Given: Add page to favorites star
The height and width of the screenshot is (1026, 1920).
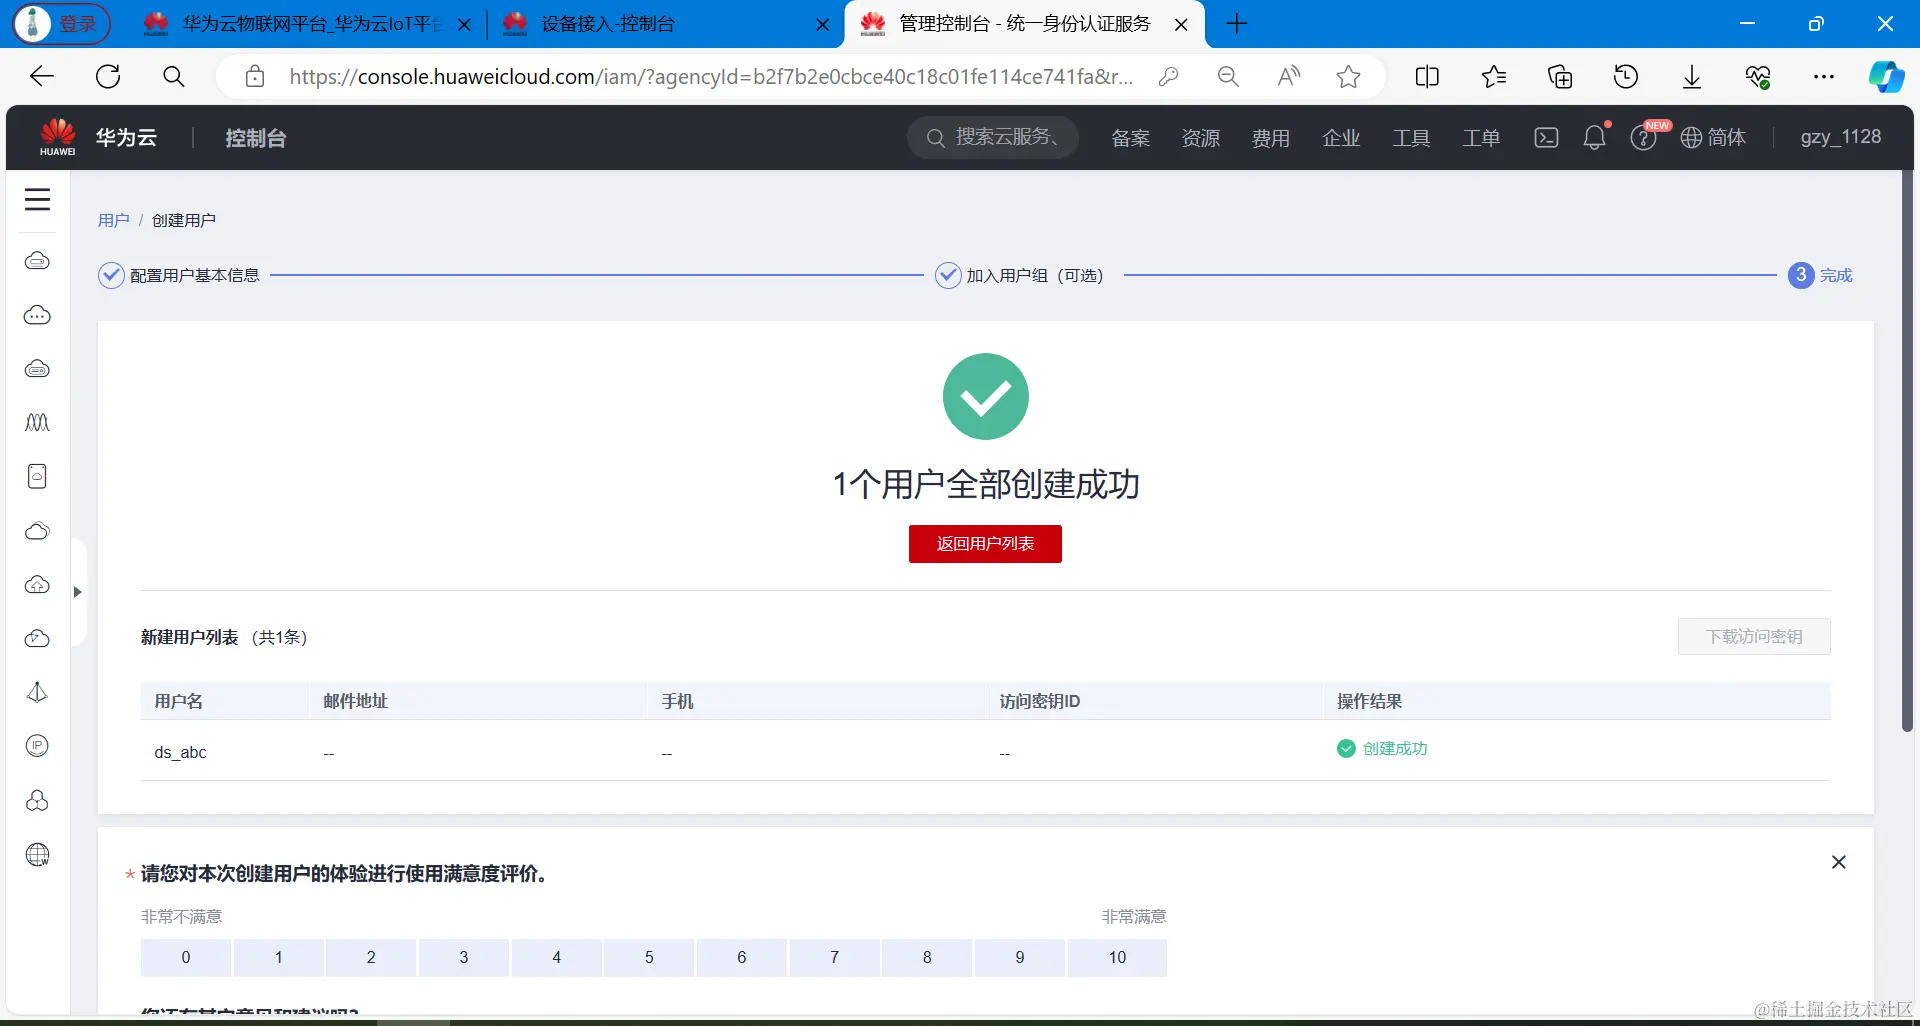Looking at the screenshot, I should tap(1348, 76).
